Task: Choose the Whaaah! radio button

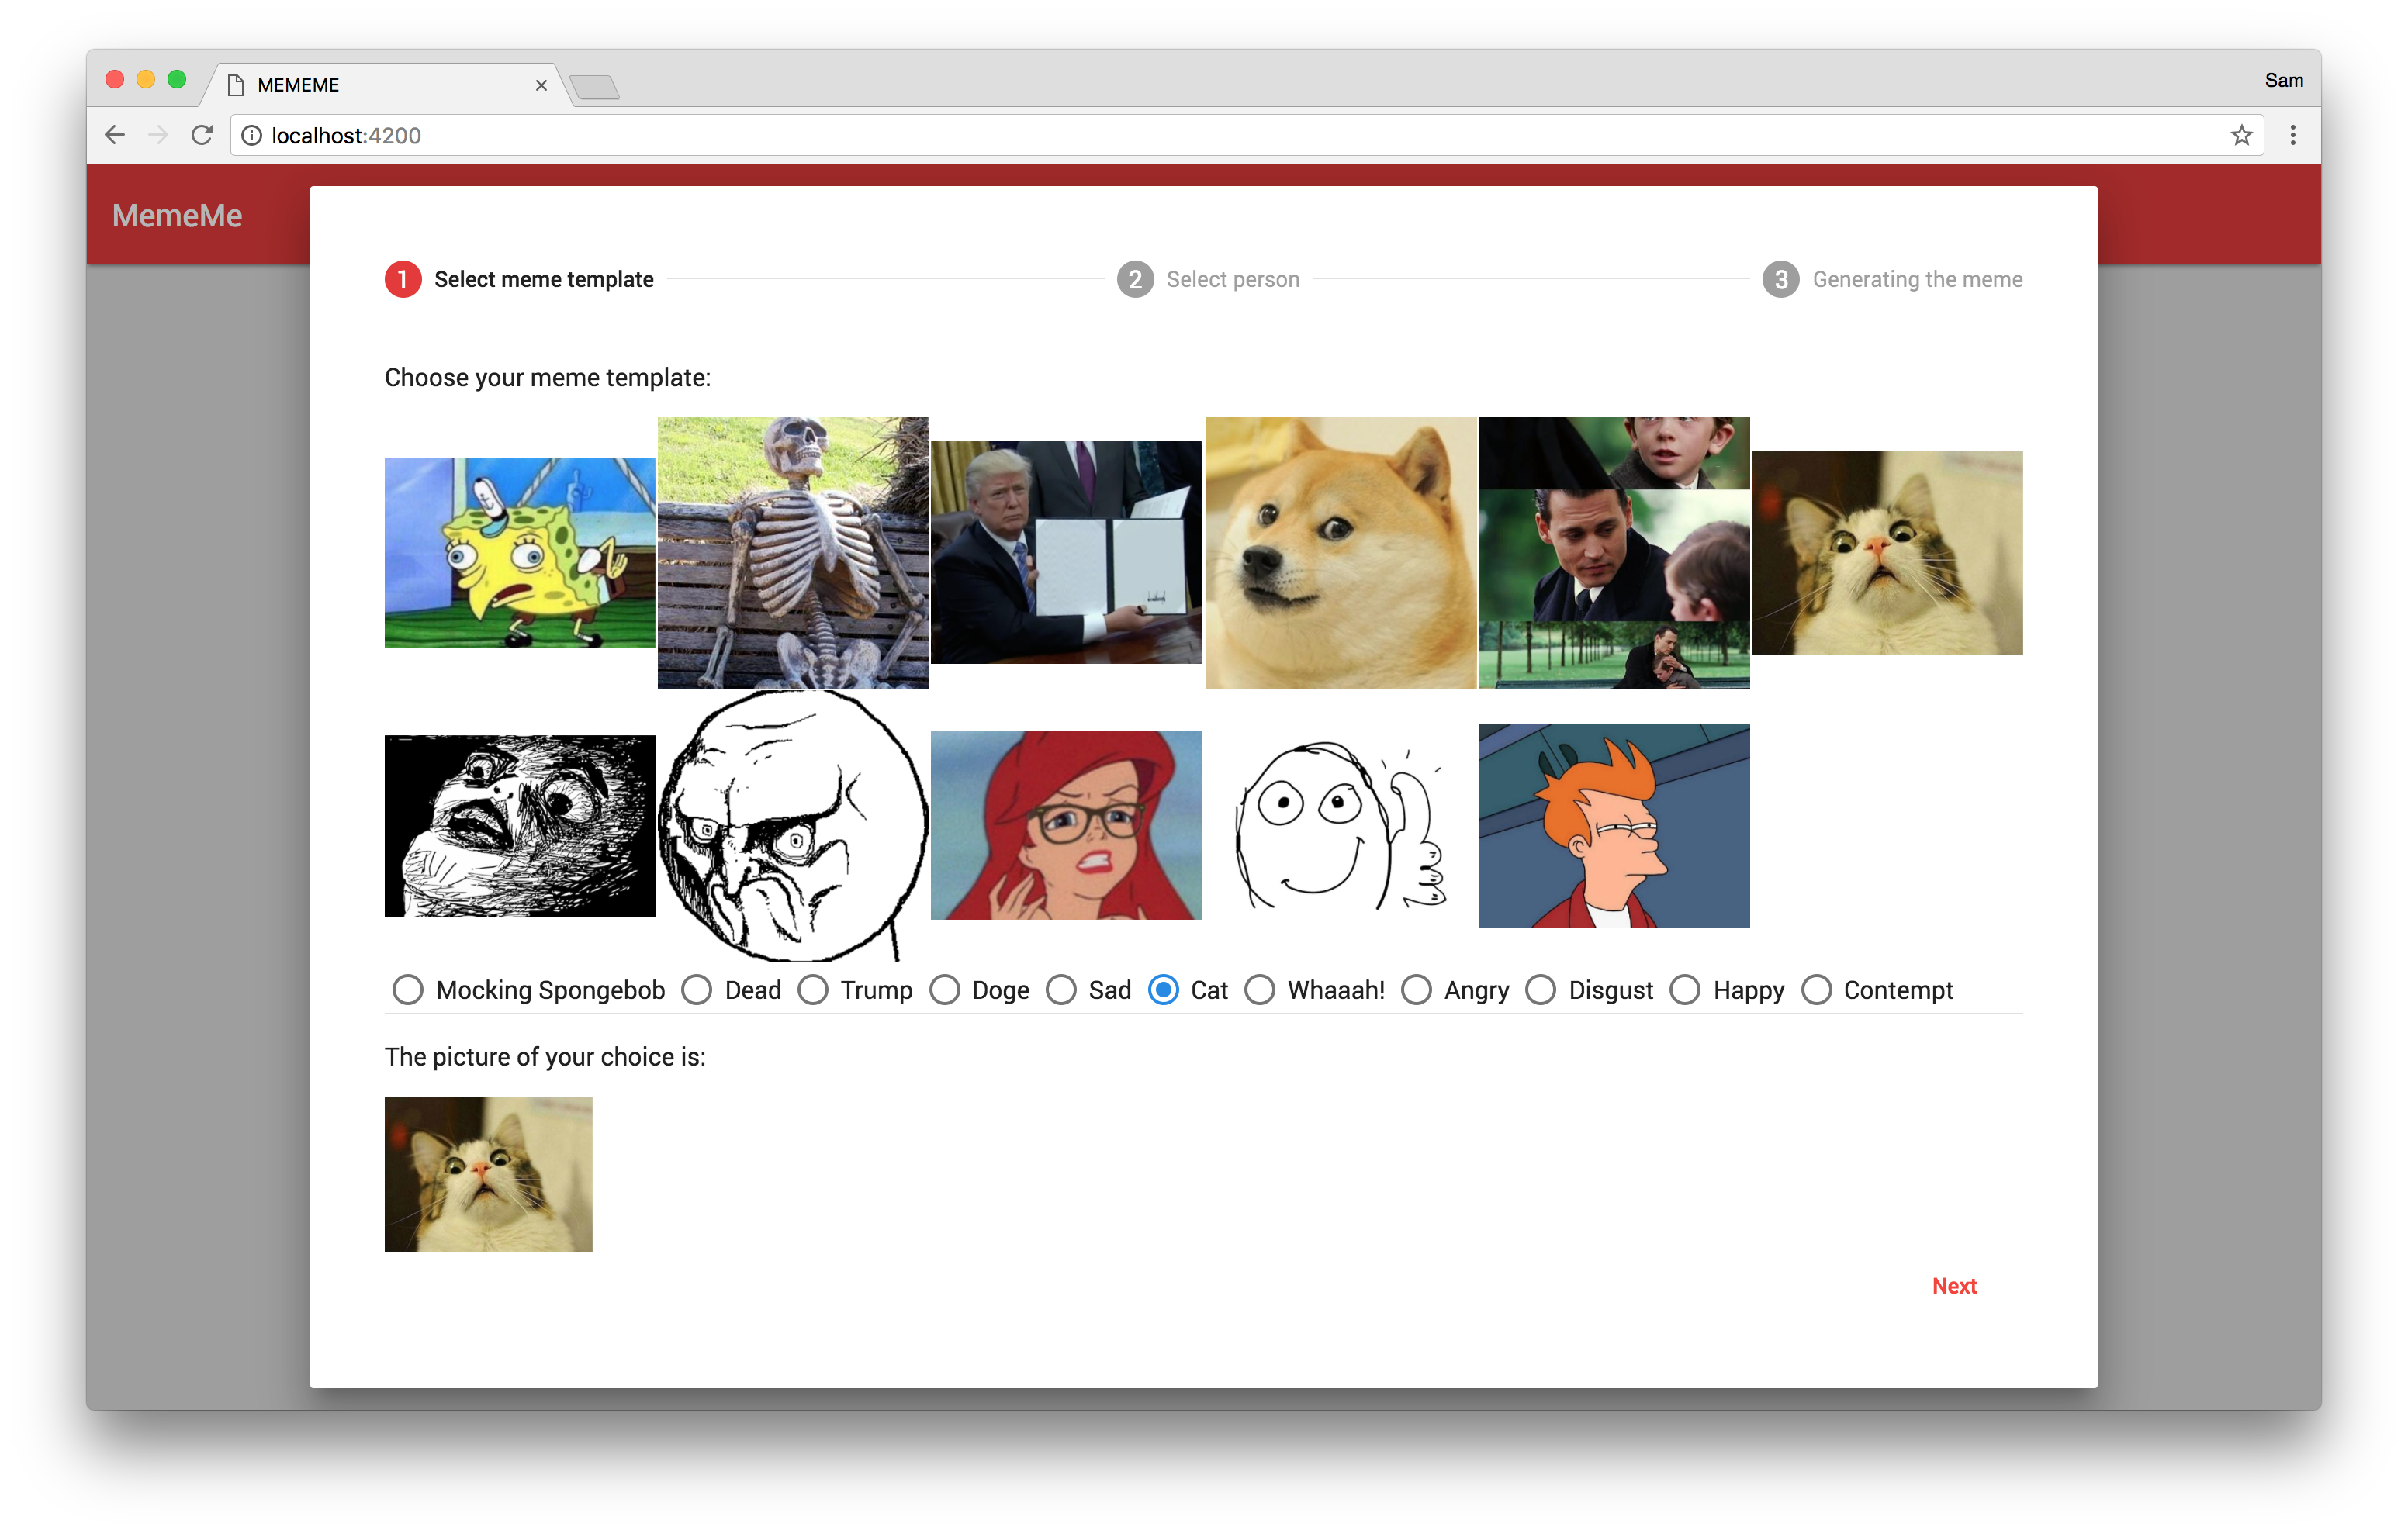Action: click(x=1259, y=990)
